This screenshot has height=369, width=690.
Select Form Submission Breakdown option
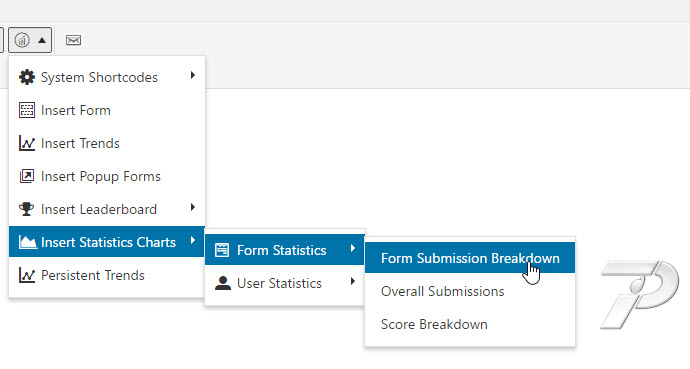470,258
